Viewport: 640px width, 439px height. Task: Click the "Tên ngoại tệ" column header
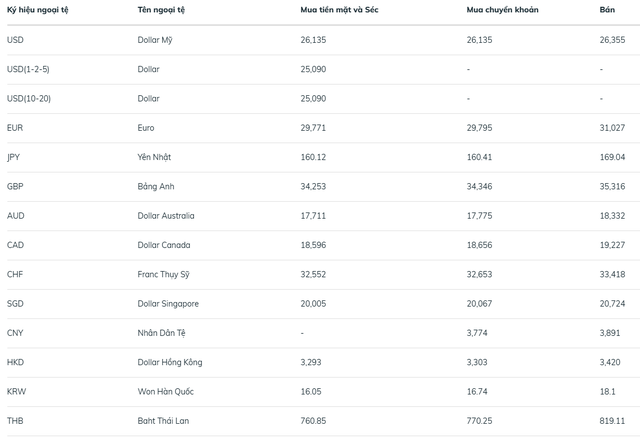[160, 10]
